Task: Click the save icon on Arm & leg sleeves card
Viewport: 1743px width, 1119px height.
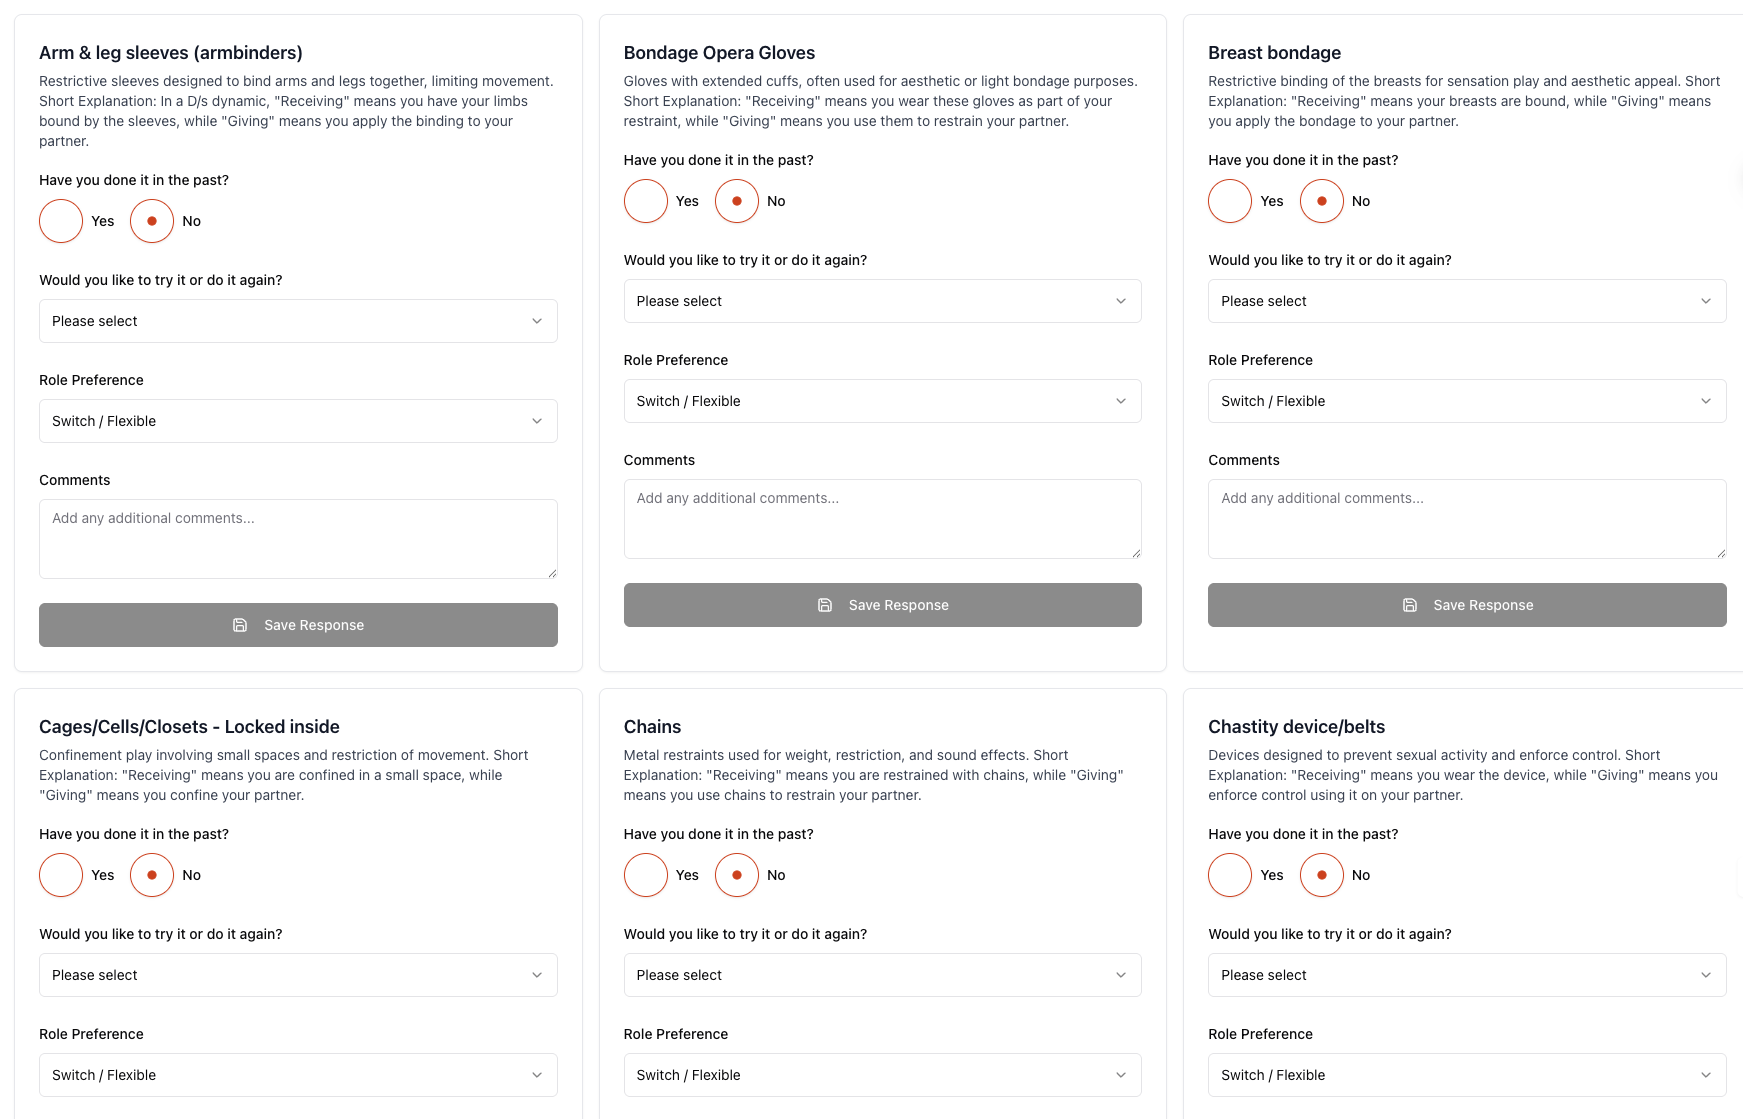Action: (x=240, y=624)
